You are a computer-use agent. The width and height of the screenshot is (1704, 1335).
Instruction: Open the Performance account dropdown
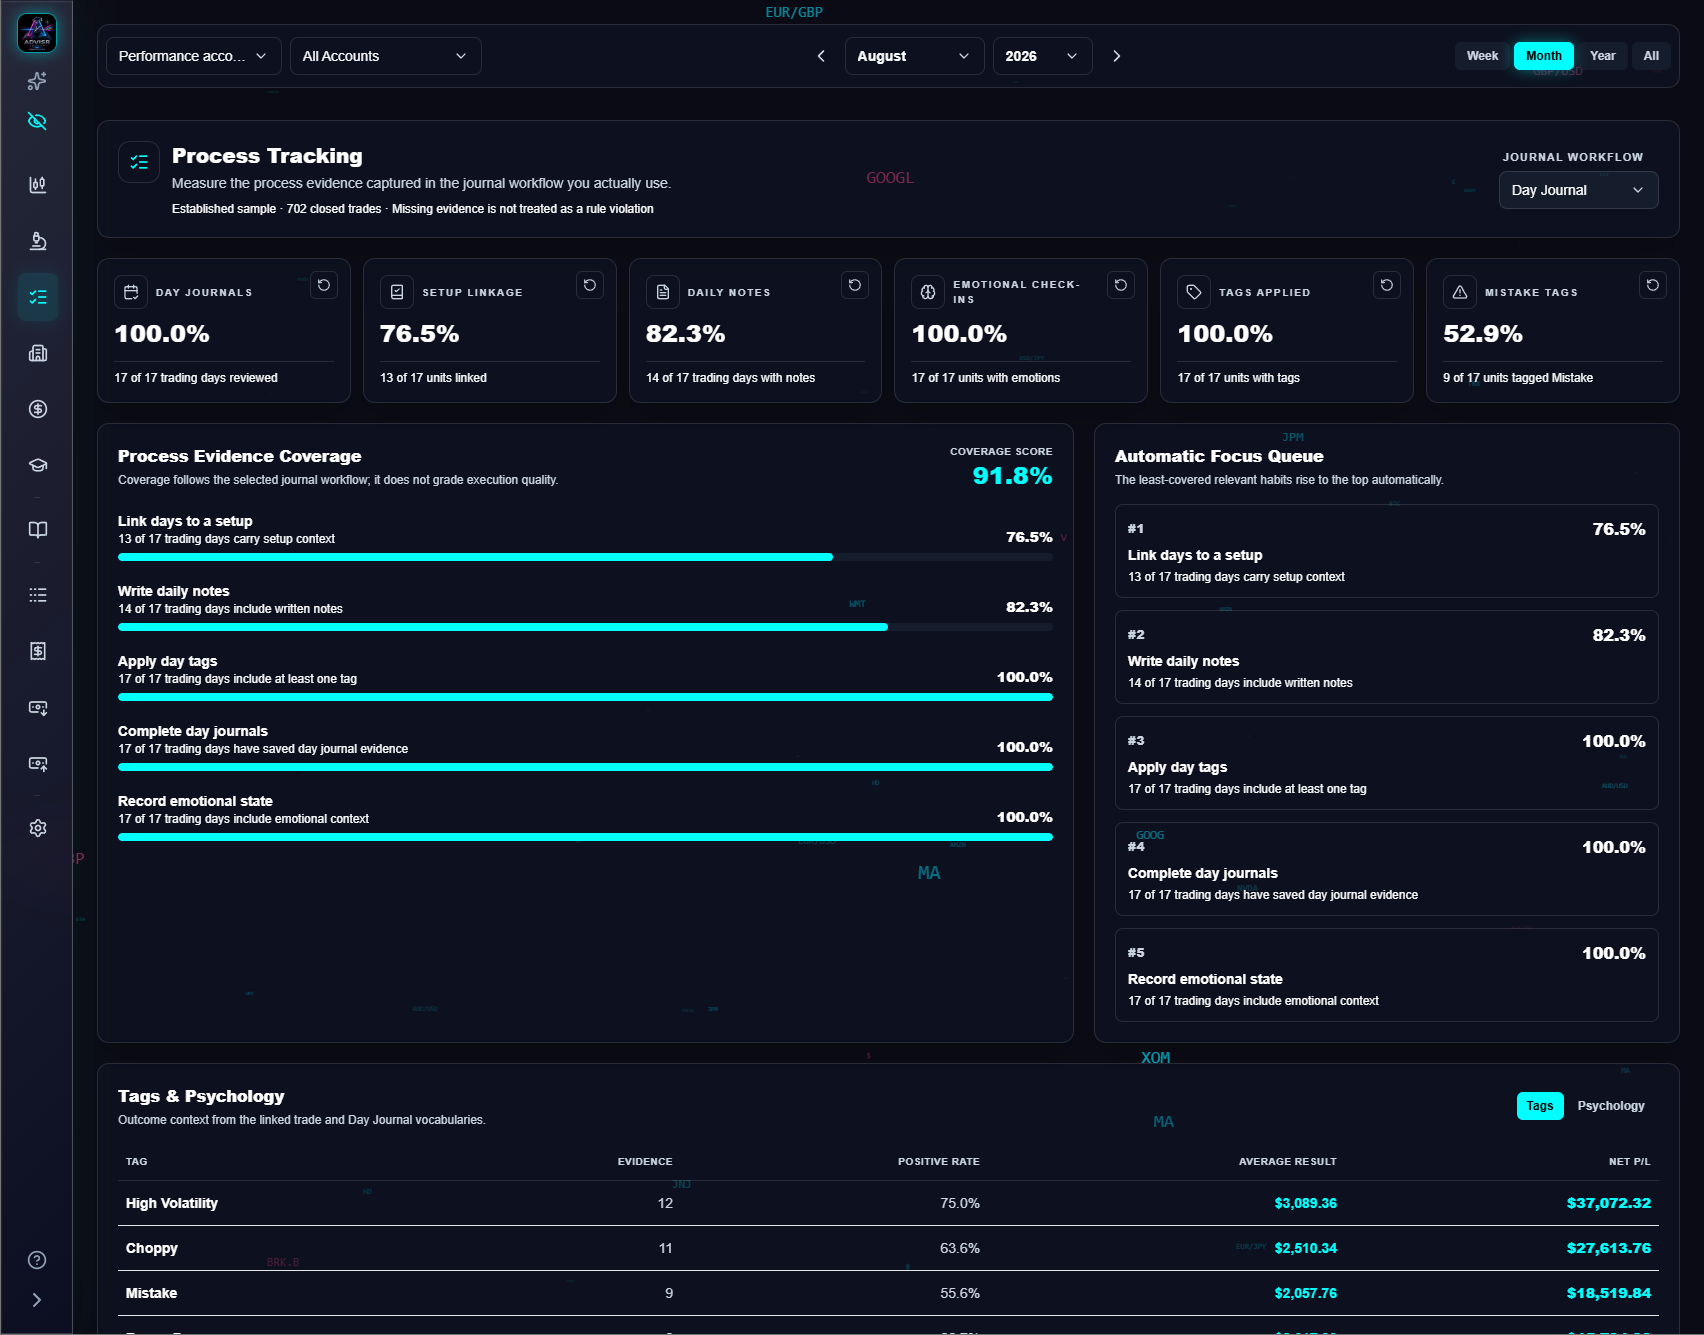[193, 56]
